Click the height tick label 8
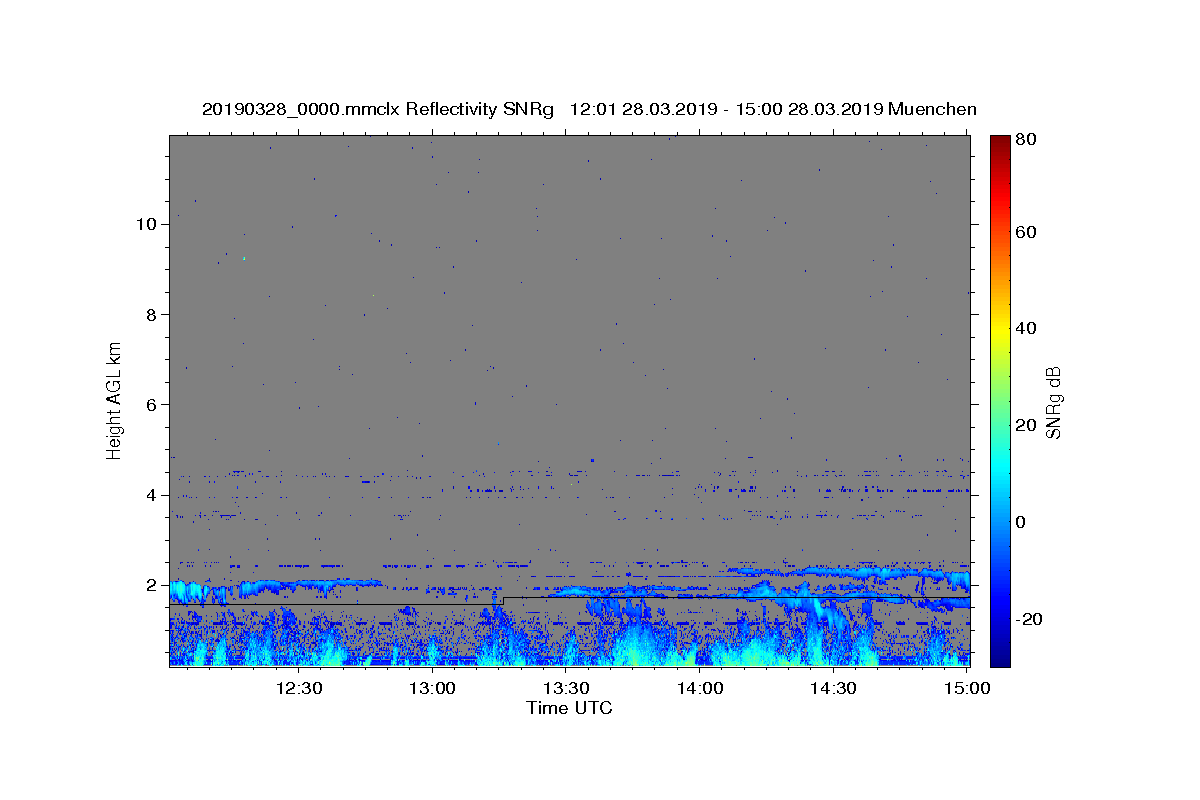This screenshot has width=1200, height=800. pyautogui.click(x=151, y=314)
